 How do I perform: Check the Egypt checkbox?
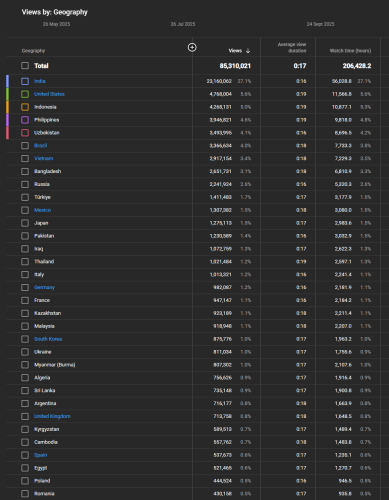(x=25, y=468)
